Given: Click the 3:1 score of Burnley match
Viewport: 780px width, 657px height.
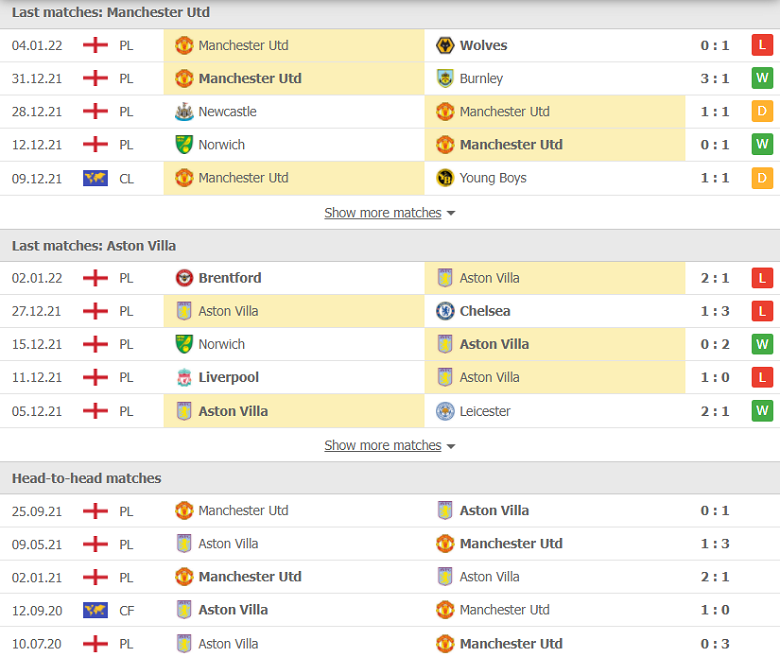Looking at the screenshot, I should click(x=715, y=79).
